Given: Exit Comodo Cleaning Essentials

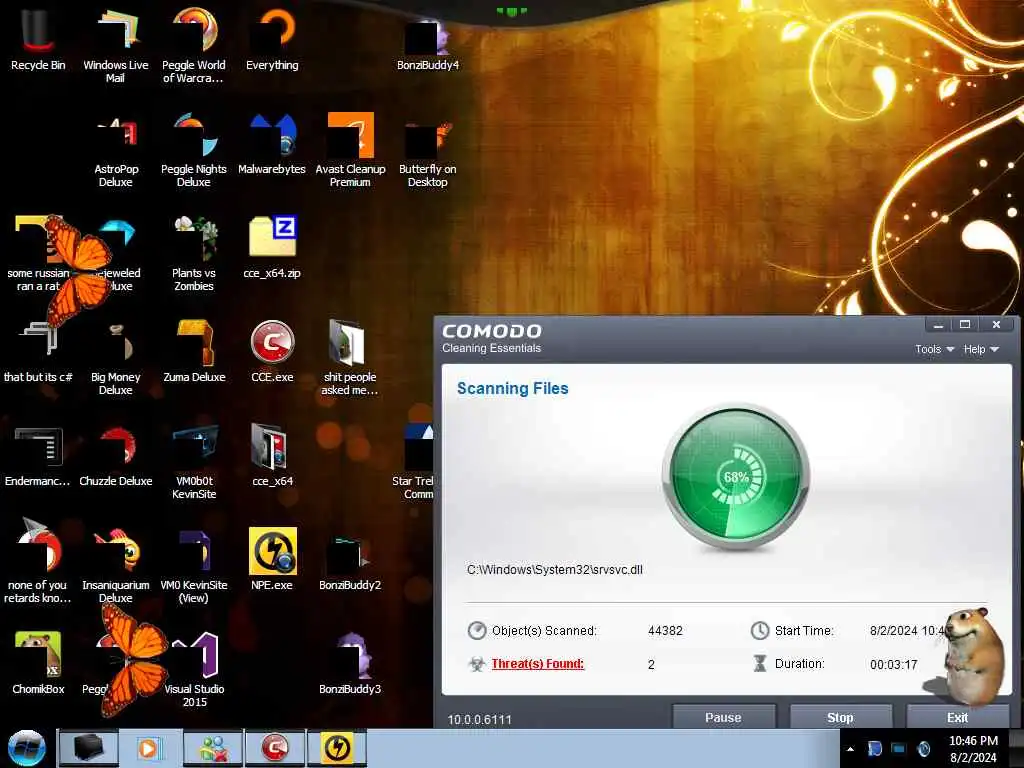Looking at the screenshot, I should [x=957, y=717].
